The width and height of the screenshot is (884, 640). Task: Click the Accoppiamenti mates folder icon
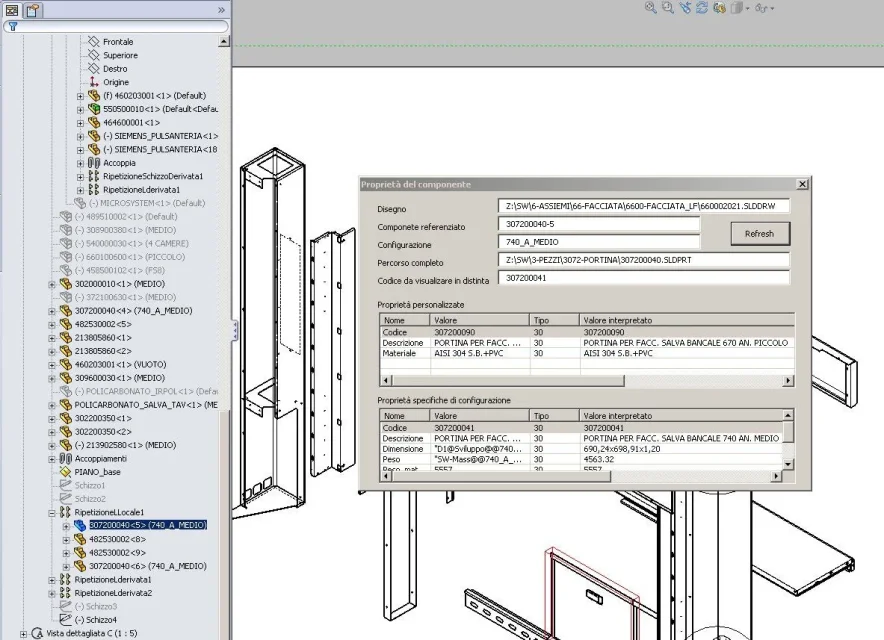click(x=66, y=458)
